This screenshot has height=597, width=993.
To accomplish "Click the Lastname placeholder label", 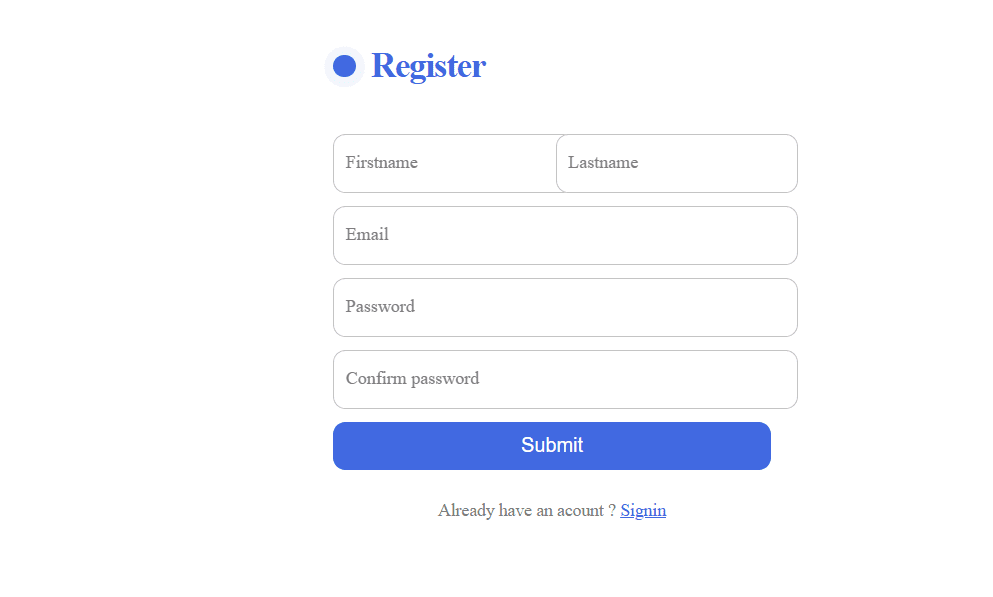I will coord(603,163).
